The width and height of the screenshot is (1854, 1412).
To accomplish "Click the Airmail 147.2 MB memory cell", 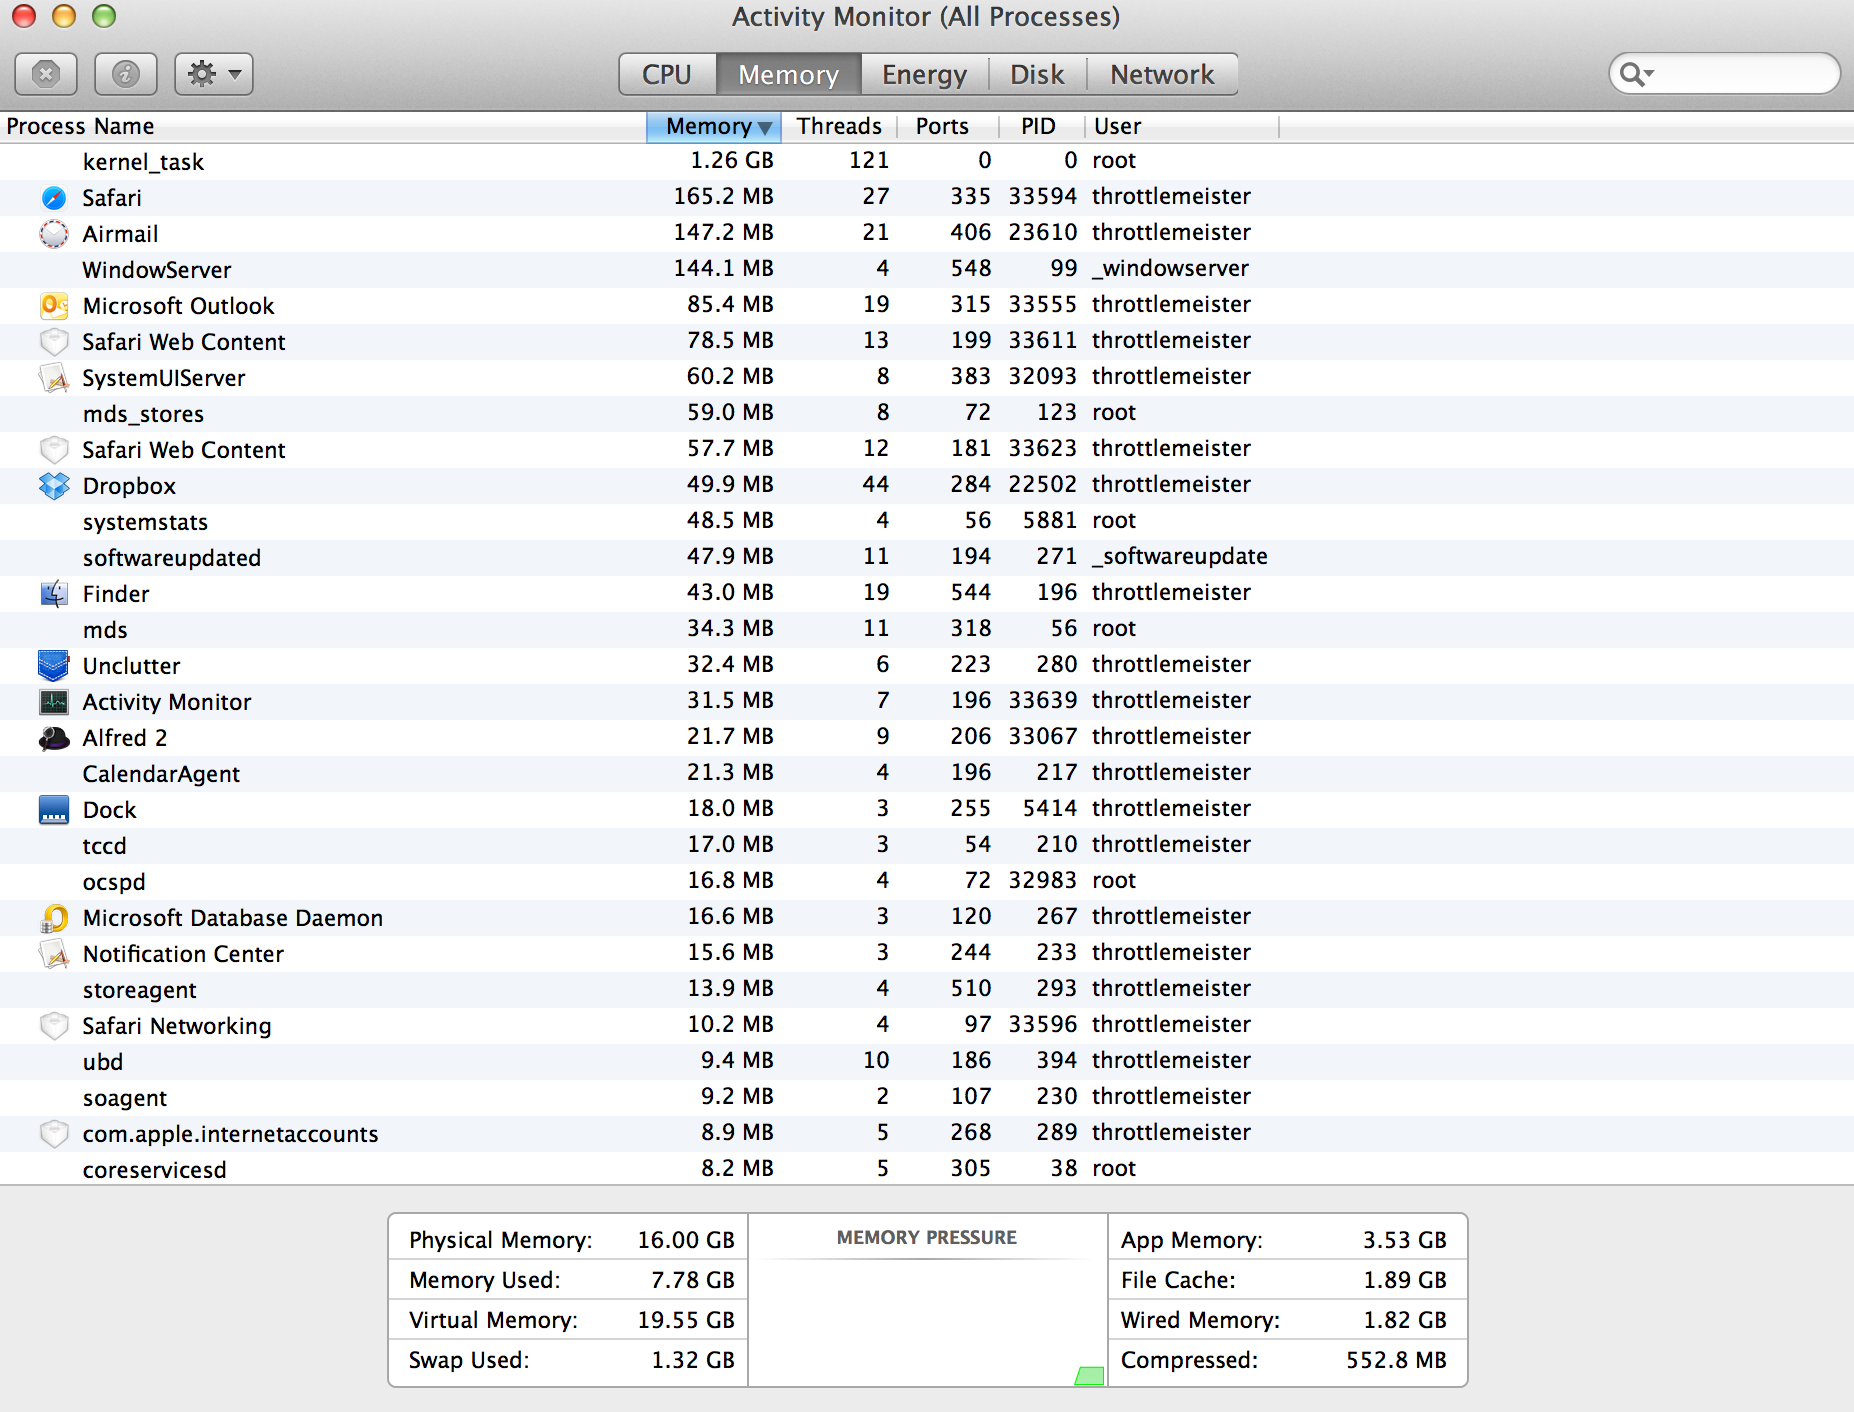I will pyautogui.click(x=723, y=232).
